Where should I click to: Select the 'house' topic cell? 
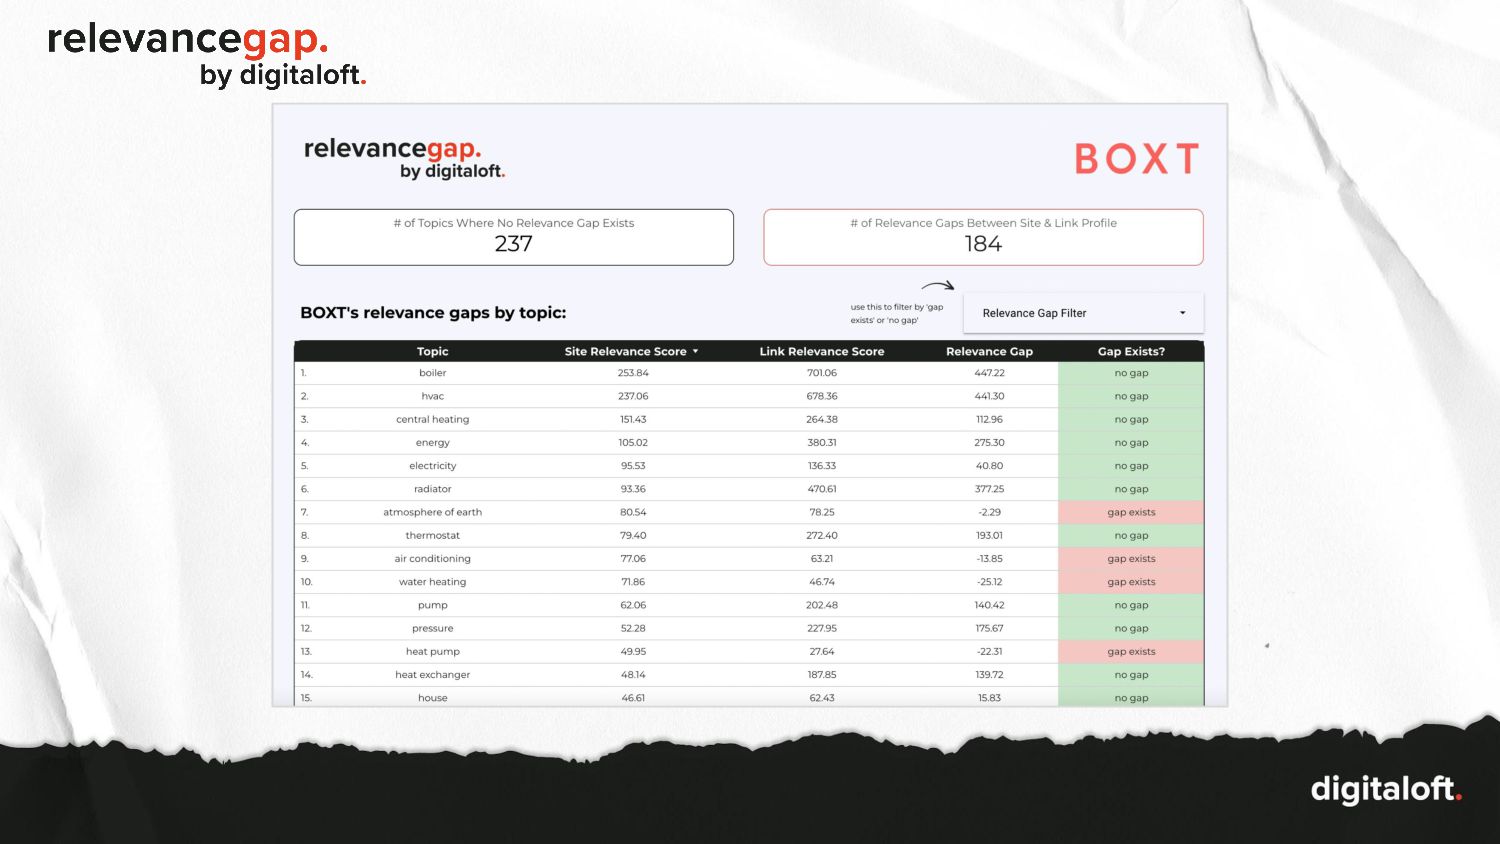432,698
